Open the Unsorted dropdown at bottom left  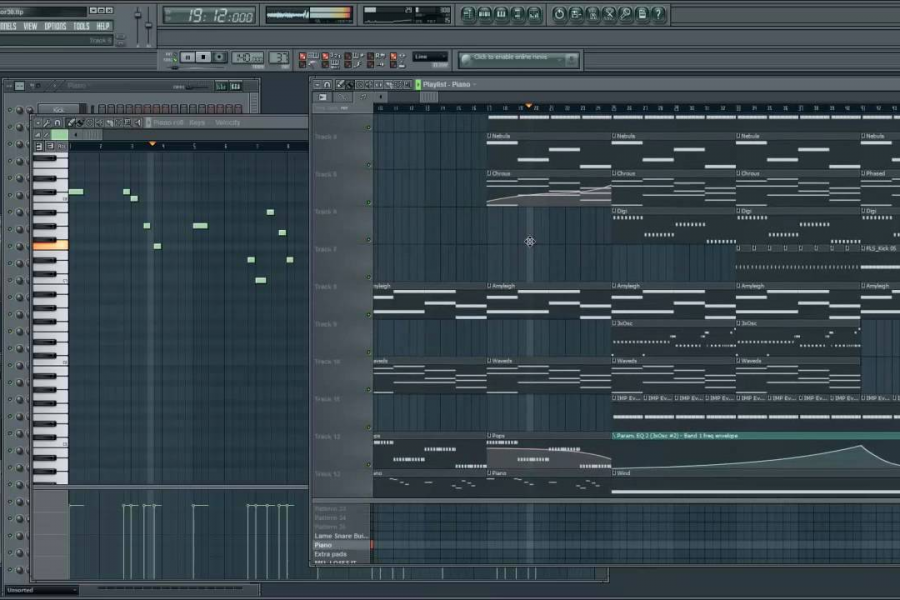pos(41,590)
